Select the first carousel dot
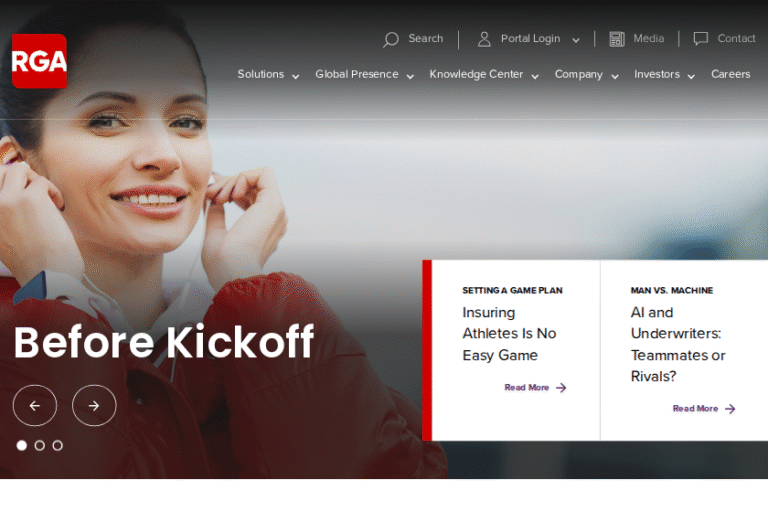Viewport: 768px width, 512px height. (22, 445)
